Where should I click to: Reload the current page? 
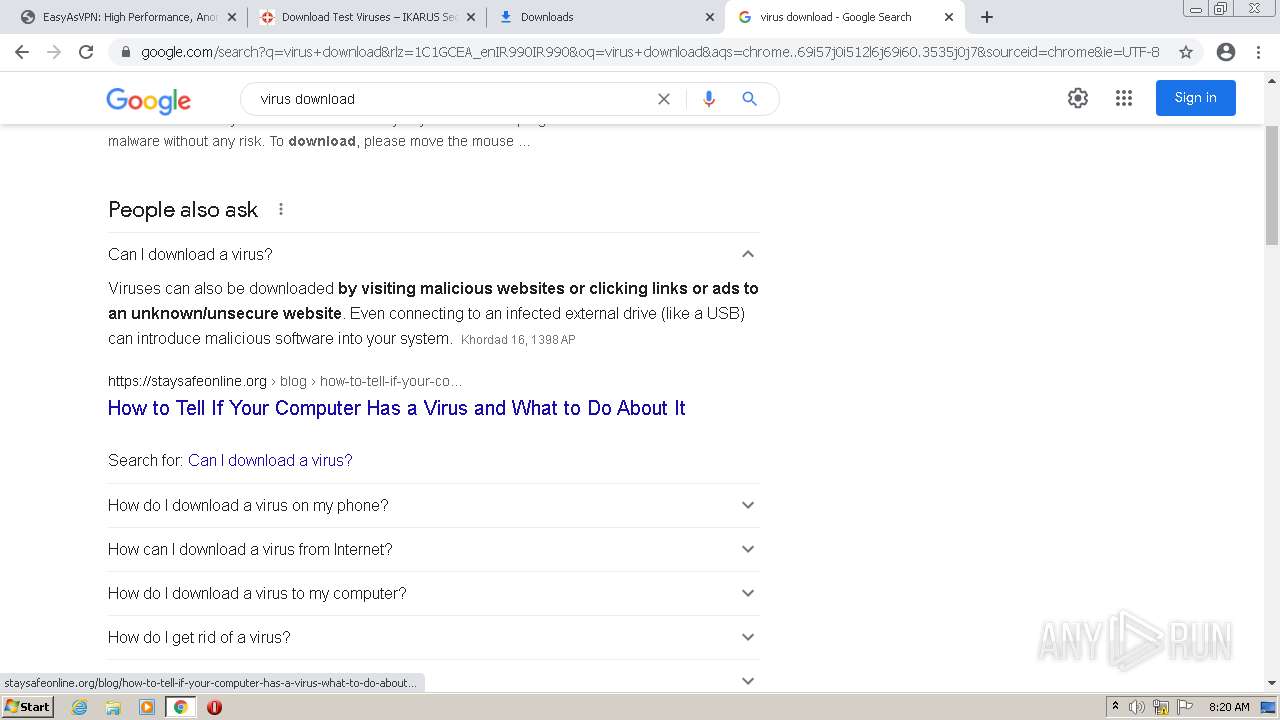click(x=86, y=52)
